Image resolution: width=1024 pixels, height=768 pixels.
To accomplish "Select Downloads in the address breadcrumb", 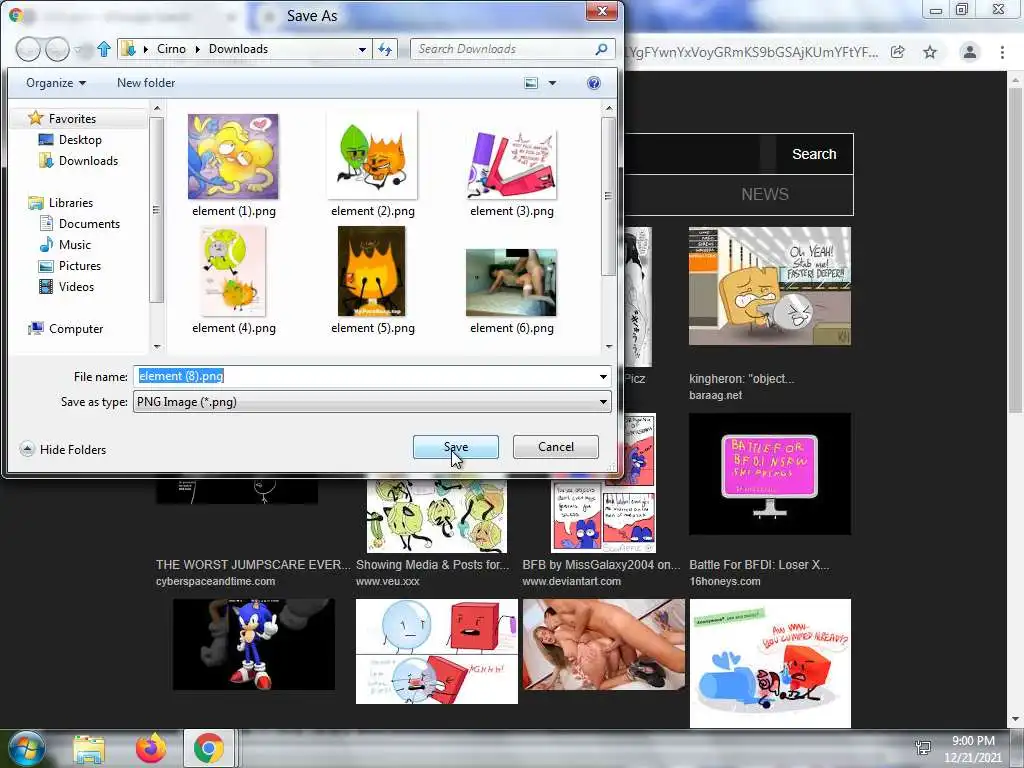I will [x=238, y=49].
